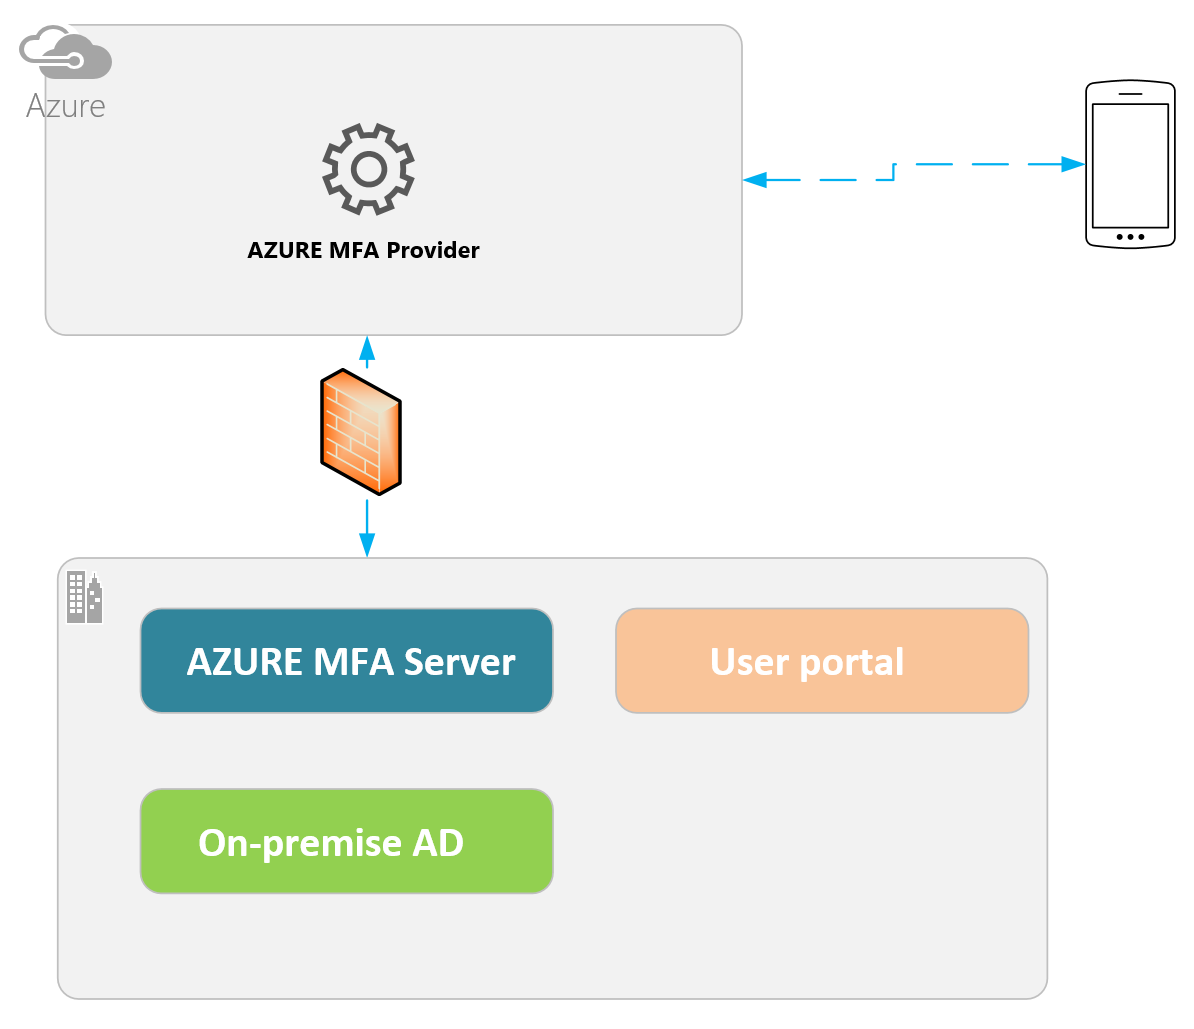Screen dimensions: 1194x1029
Task: Expand the AZURE MFA Provider container box
Action: click(392, 180)
